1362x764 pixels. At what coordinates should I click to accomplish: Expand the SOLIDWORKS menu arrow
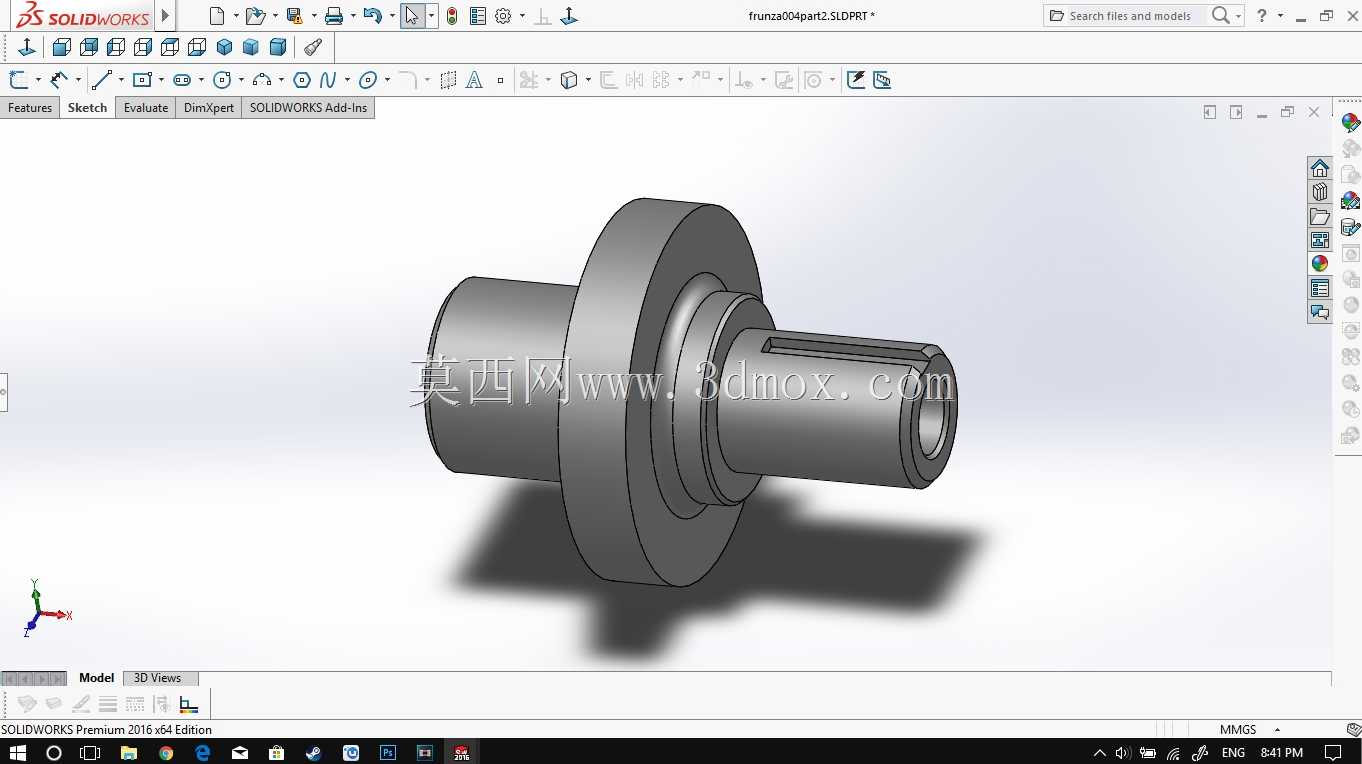point(166,16)
